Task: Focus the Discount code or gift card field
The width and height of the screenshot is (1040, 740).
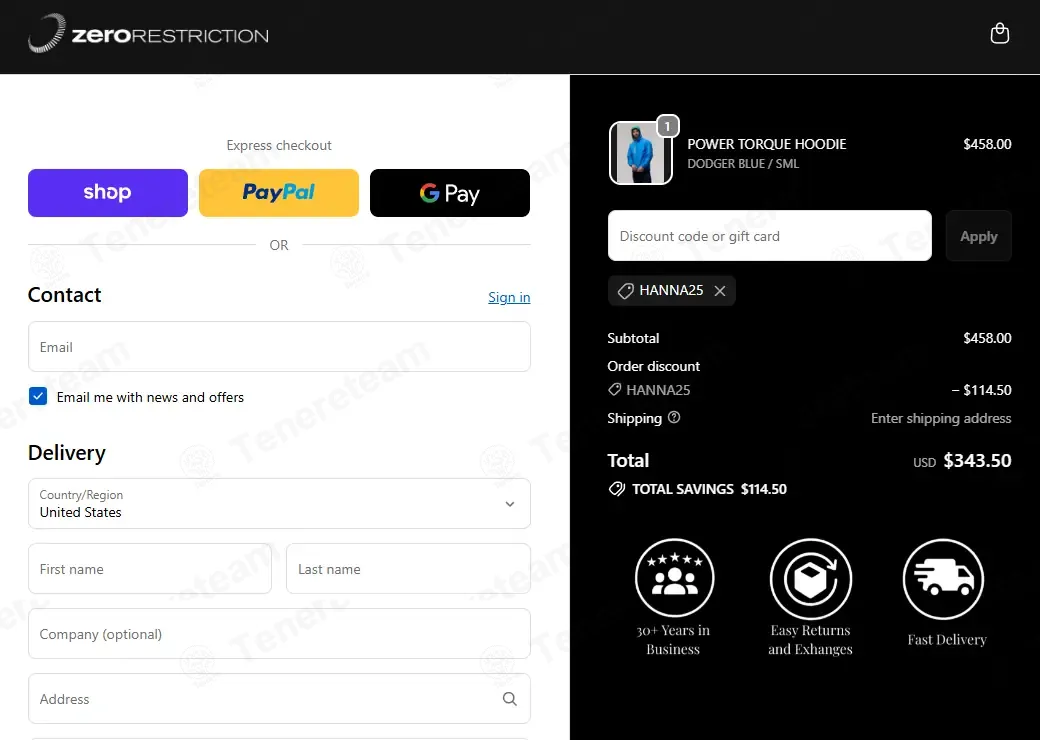Action: pyautogui.click(x=769, y=236)
